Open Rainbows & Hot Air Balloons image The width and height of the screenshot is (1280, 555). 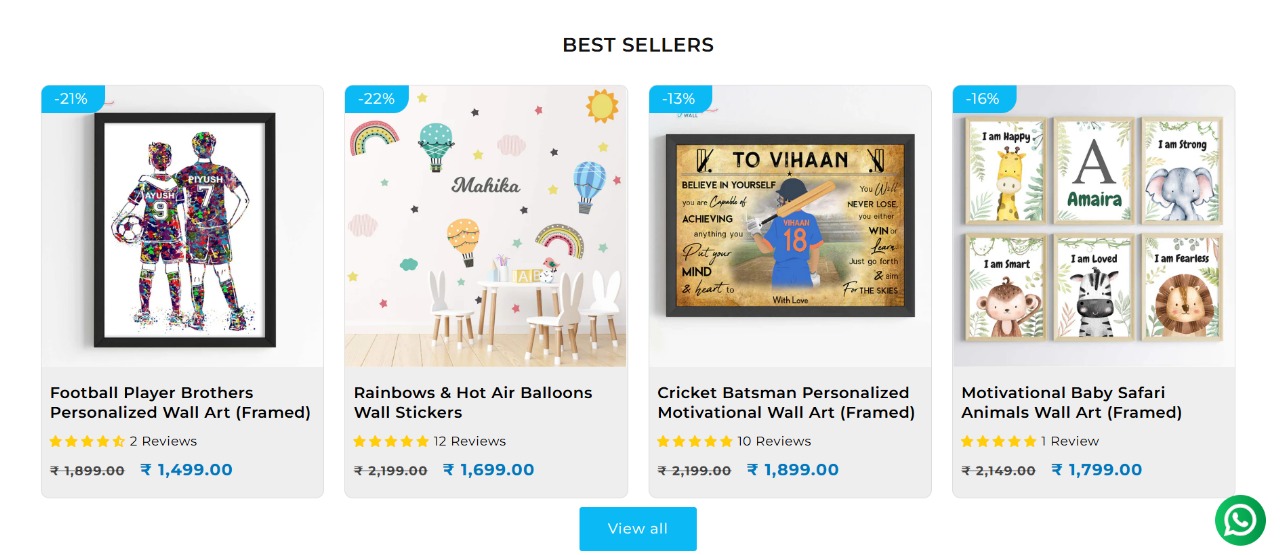pos(486,228)
